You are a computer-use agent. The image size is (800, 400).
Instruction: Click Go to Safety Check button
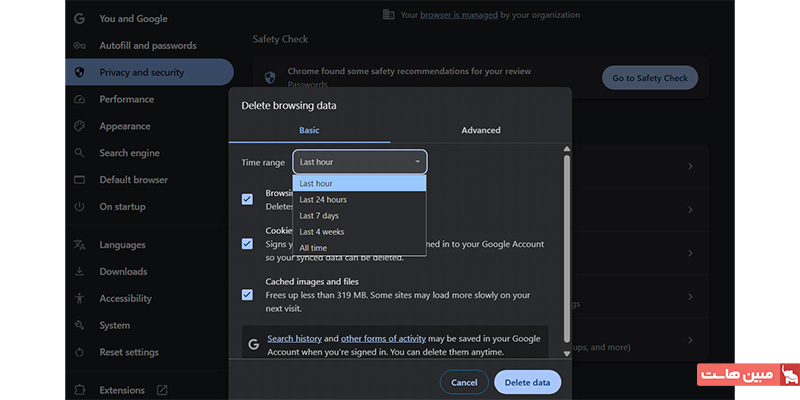pyautogui.click(x=650, y=78)
